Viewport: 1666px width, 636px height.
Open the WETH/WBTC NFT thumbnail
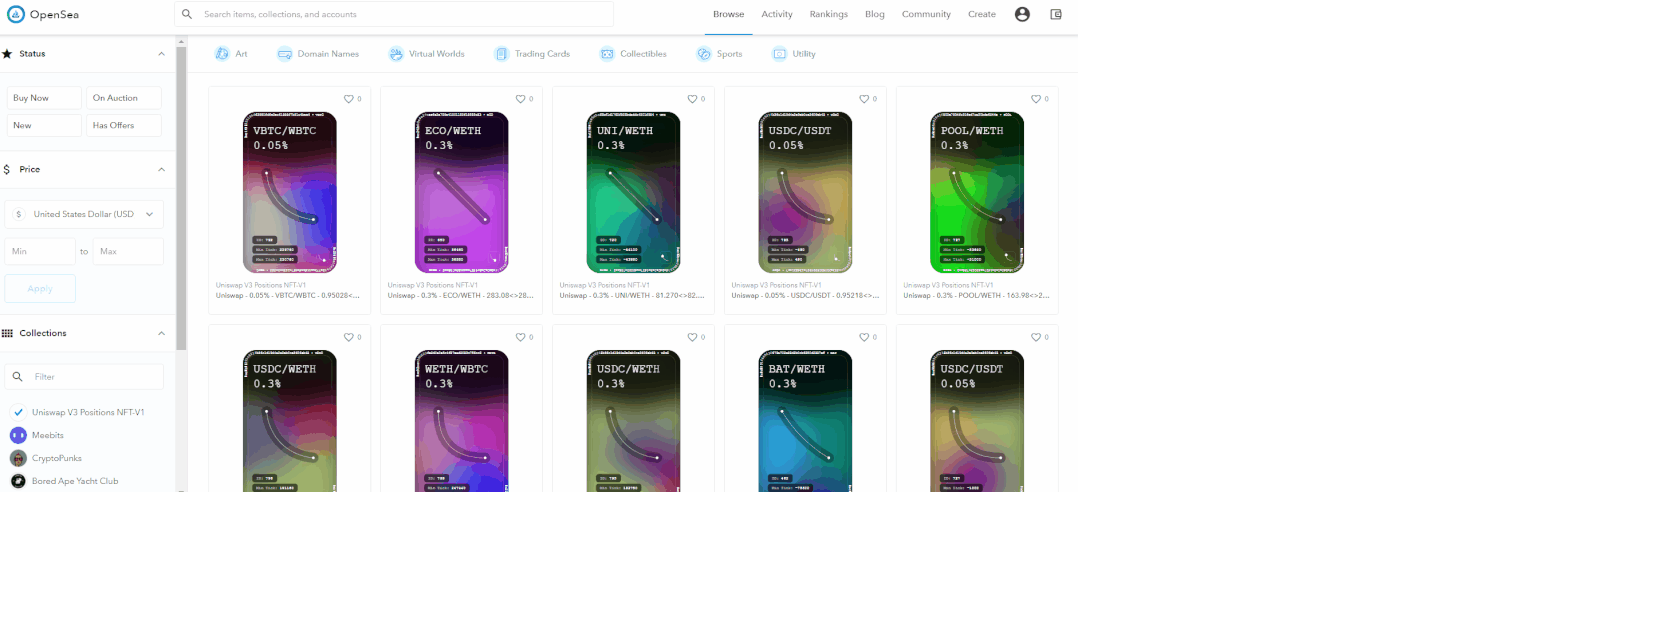click(x=462, y=420)
